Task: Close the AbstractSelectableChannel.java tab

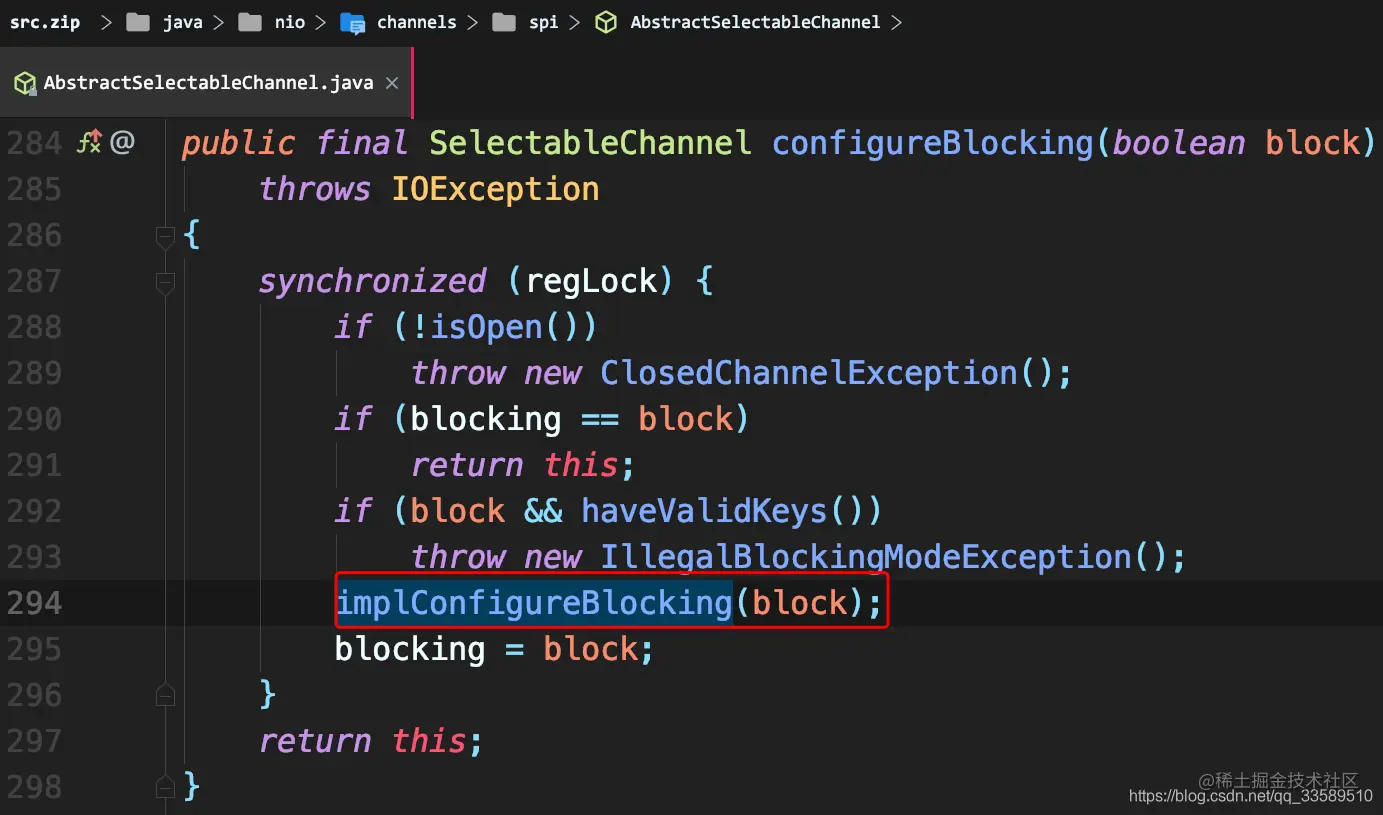Action: (x=392, y=83)
